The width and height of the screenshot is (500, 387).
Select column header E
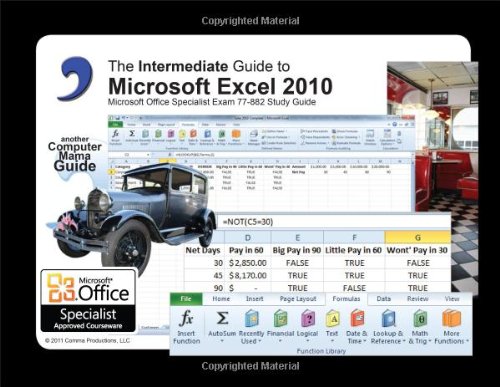pyautogui.click(x=297, y=238)
